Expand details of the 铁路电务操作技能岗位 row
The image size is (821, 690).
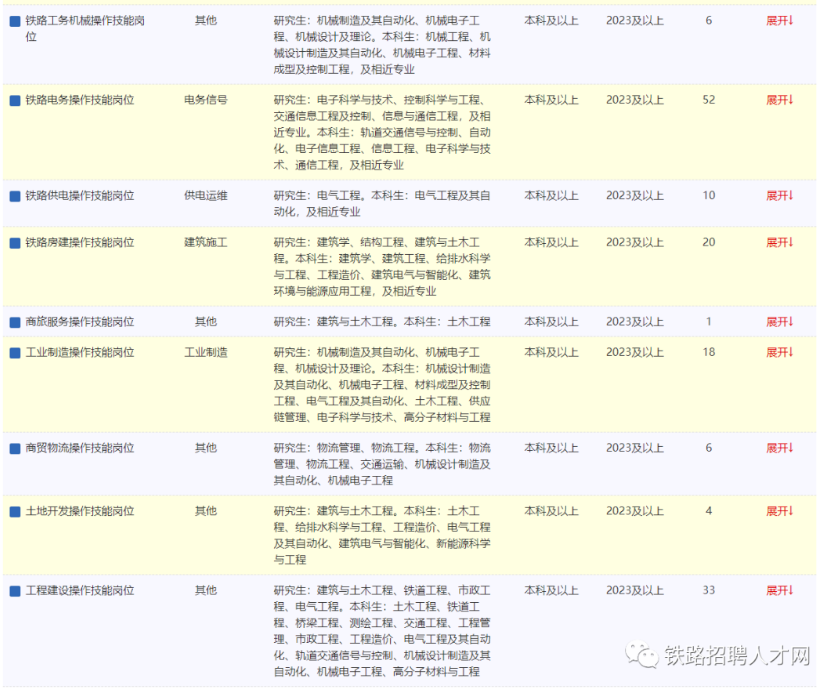pyautogui.click(x=779, y=100)
